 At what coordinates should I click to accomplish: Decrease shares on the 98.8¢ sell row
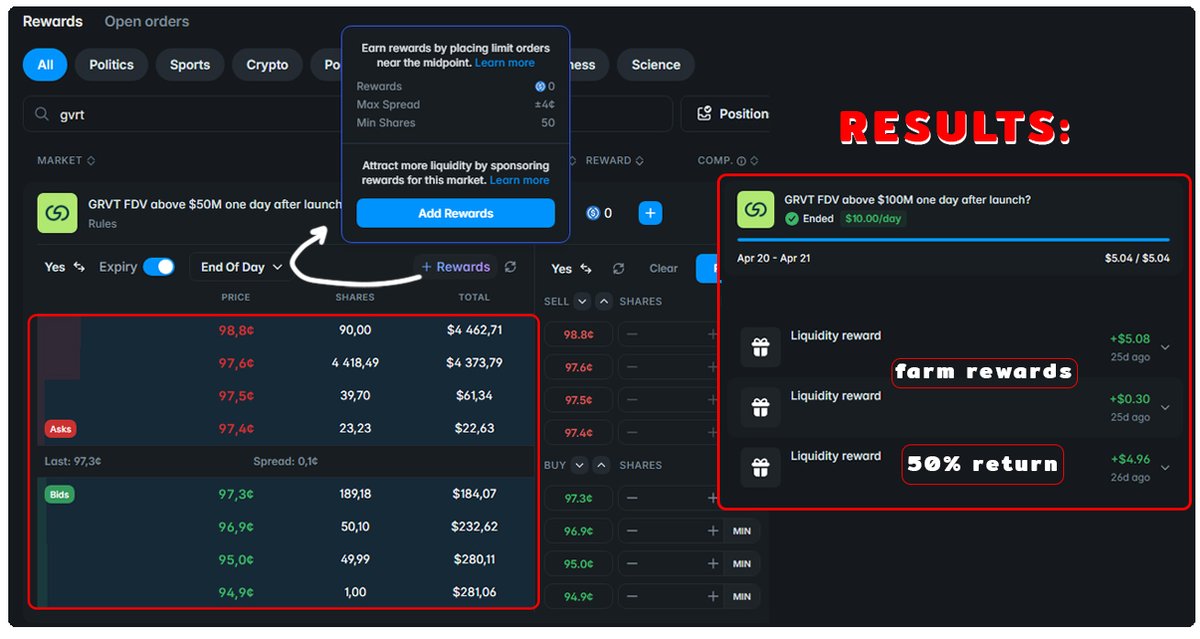pyautogui.click(x=632, y=335)
